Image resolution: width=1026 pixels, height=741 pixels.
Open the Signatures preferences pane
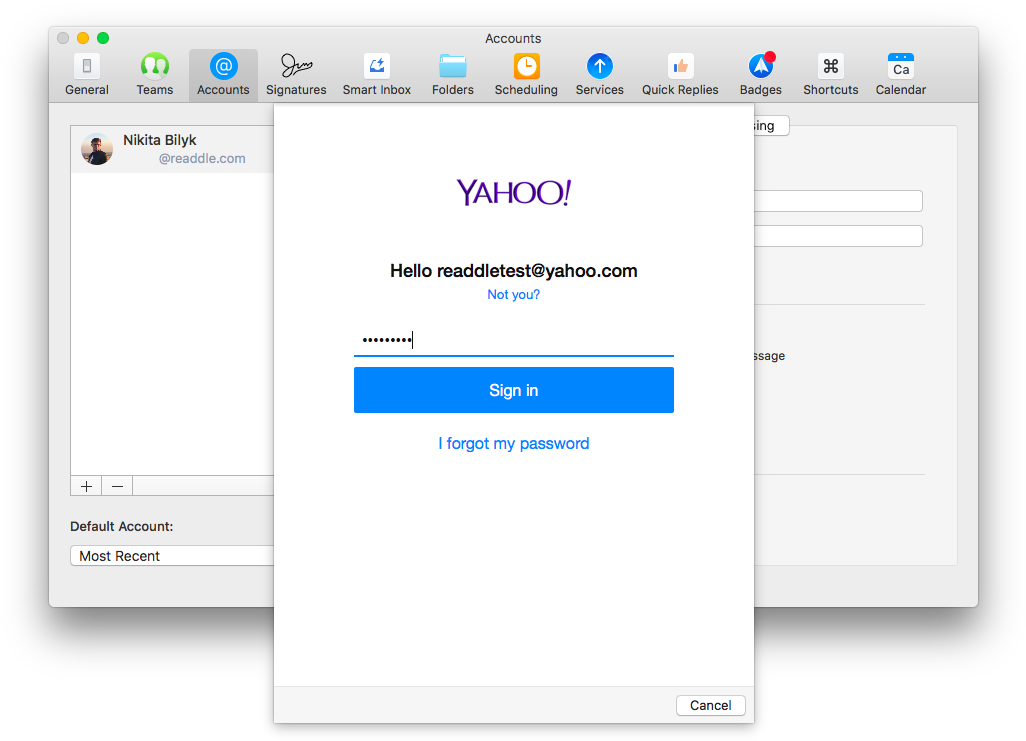tap(296, 75)
